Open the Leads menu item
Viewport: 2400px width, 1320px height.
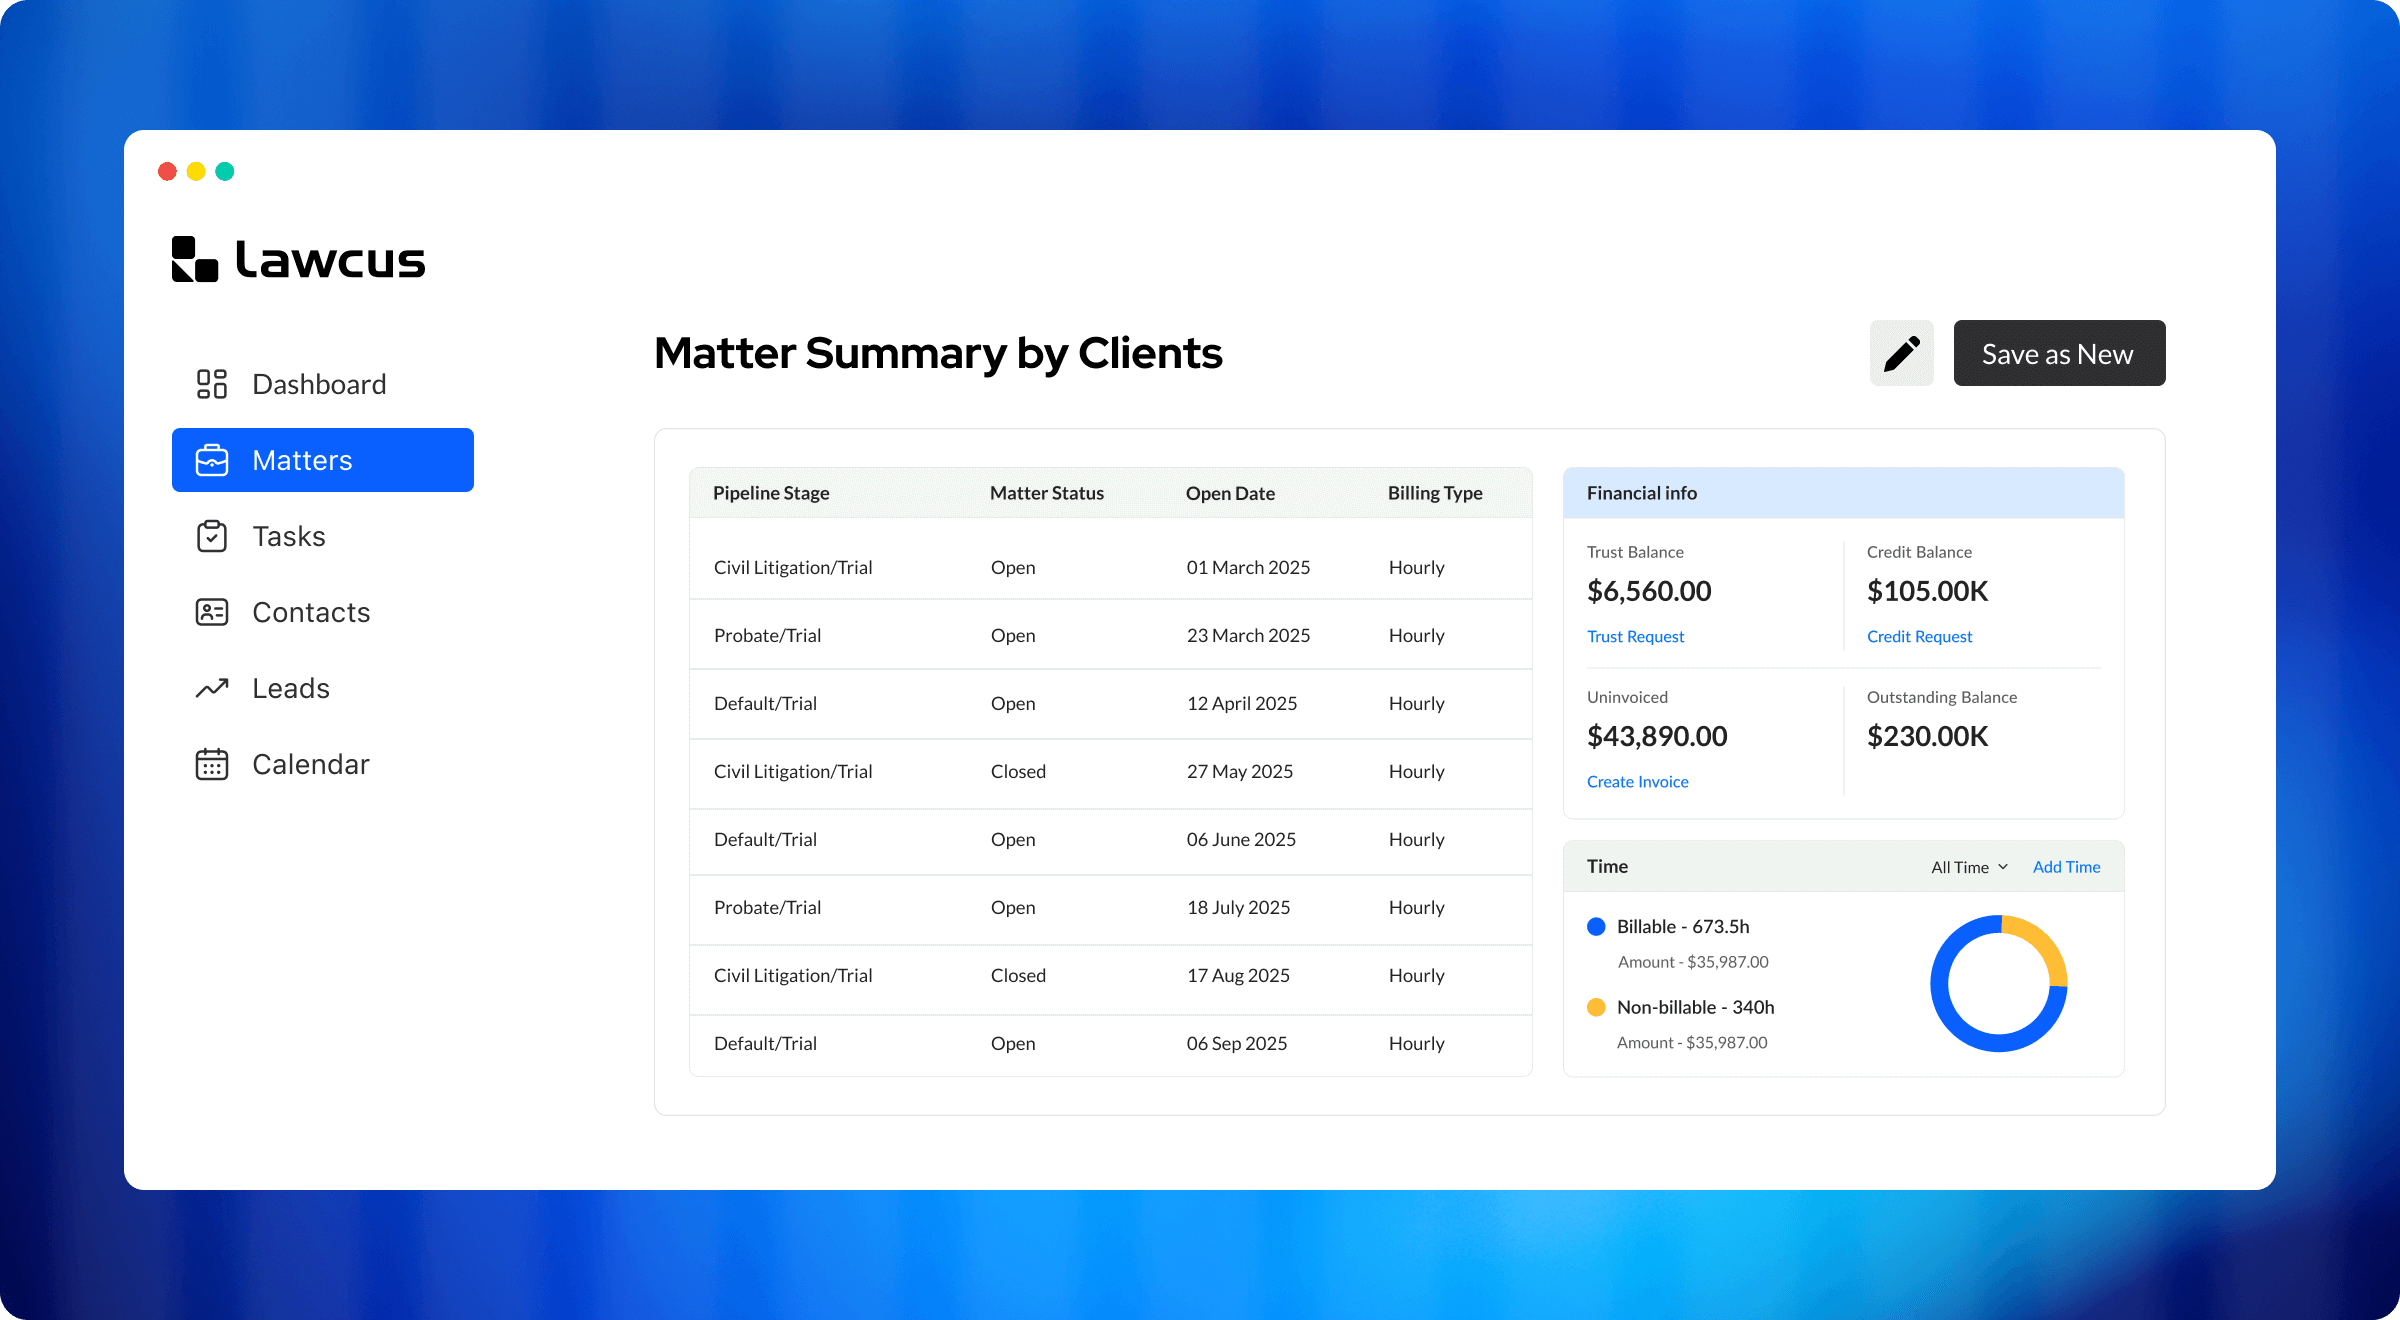click(x=291, y=688)
